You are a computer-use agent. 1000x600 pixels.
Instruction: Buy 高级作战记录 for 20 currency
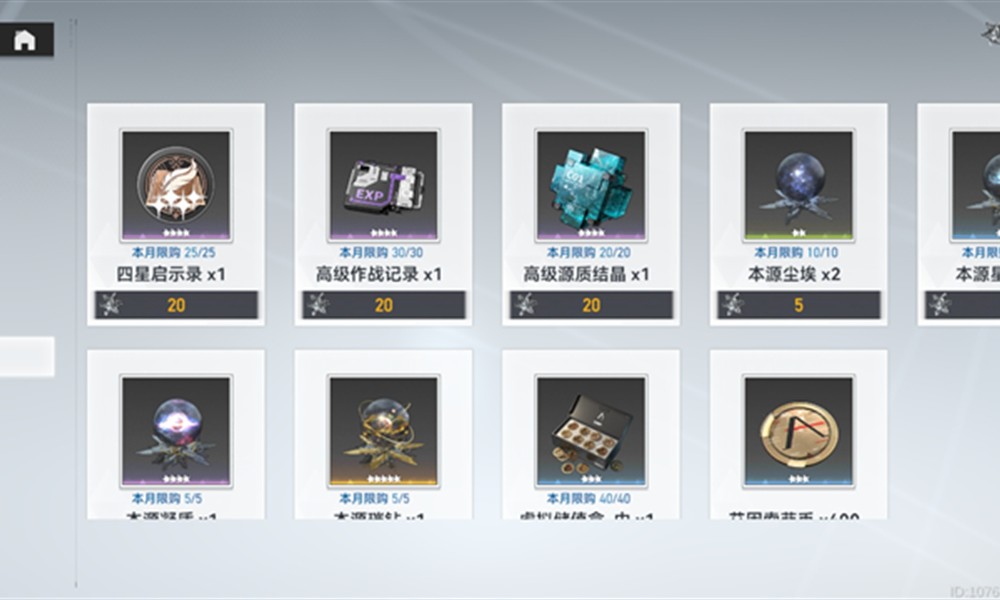[x=383, y=305]
